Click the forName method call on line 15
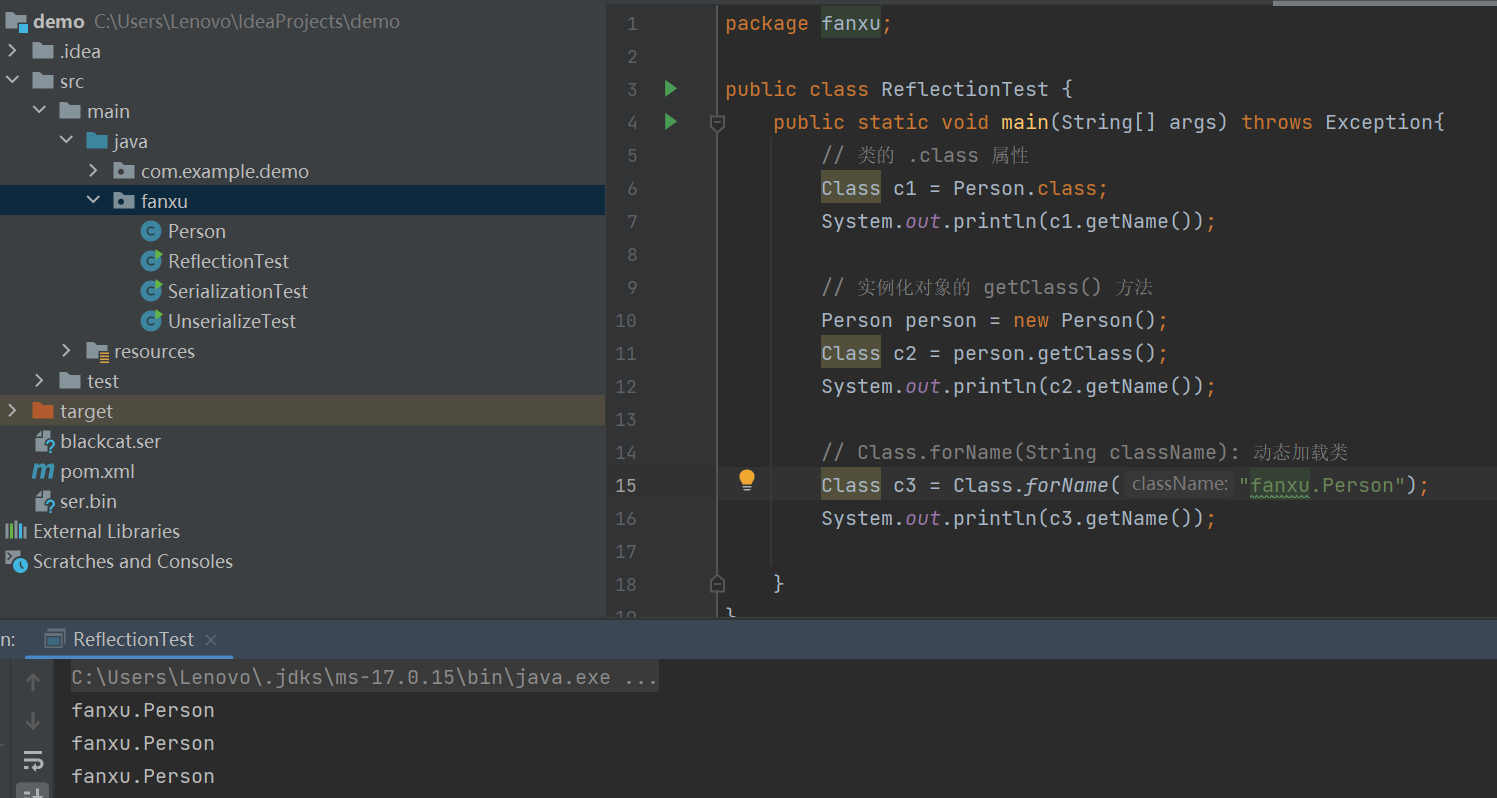1497x798 pixels. 1067,486
